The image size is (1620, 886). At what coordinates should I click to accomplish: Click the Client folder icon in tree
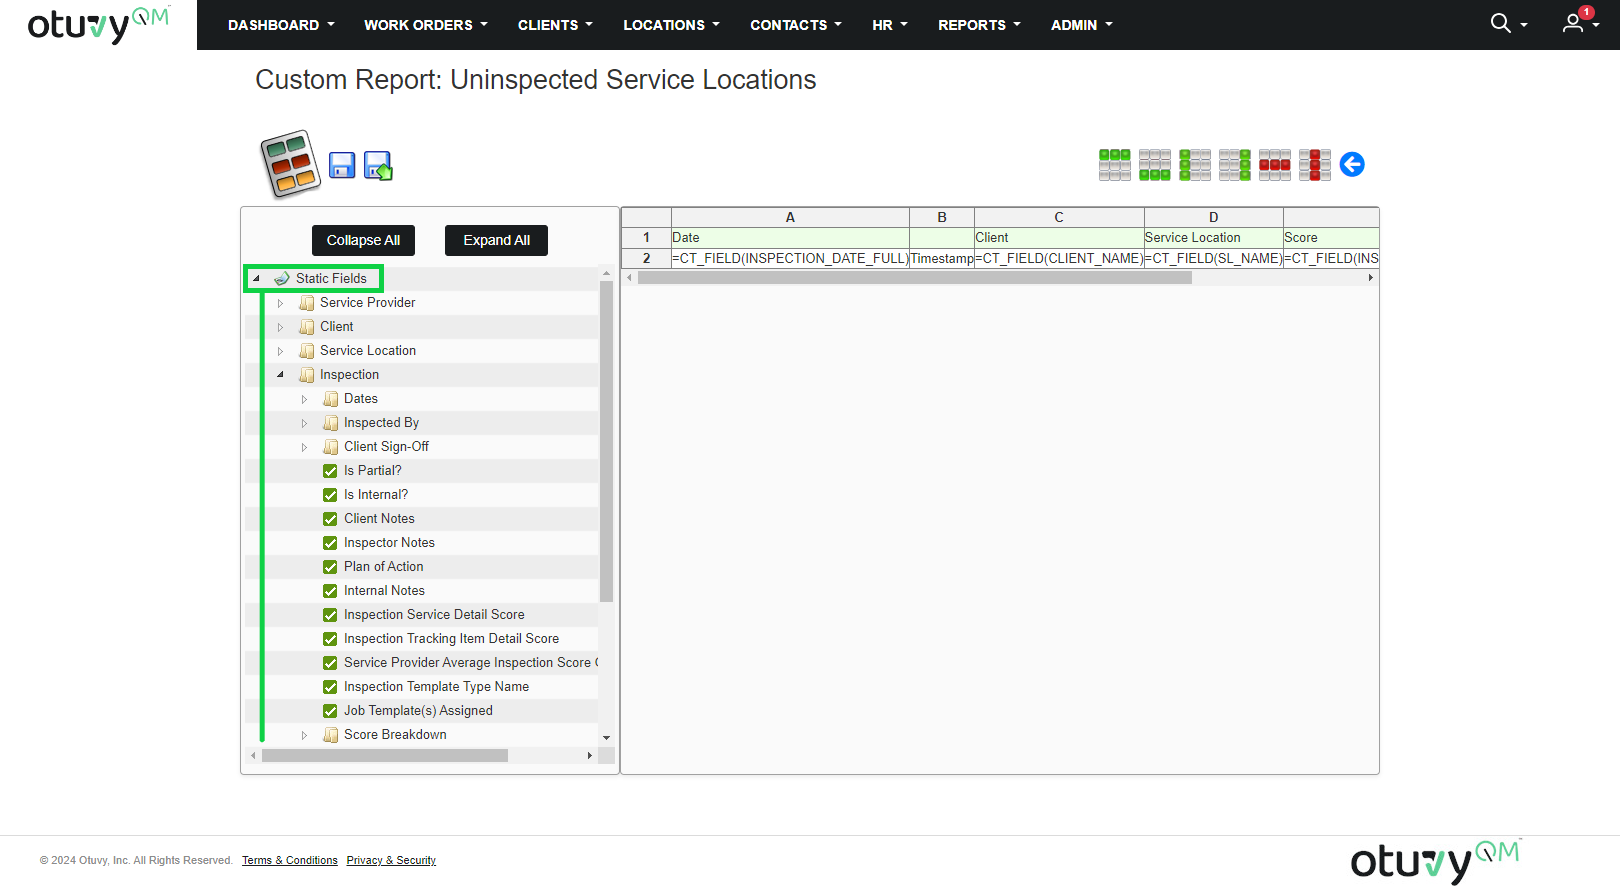pos(307,327)
